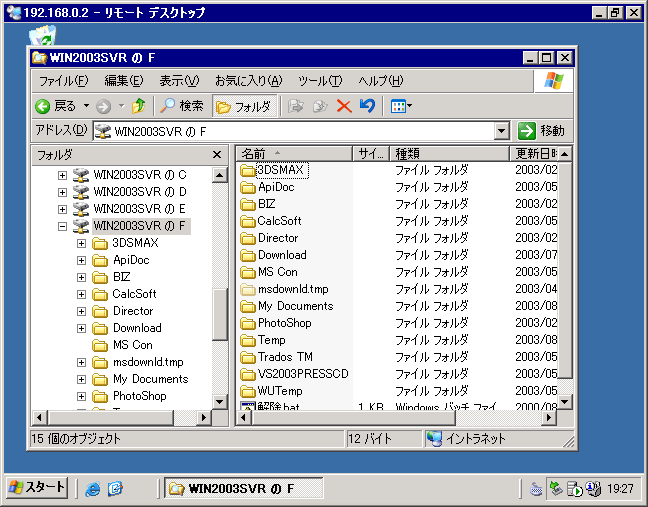Viewport: 648px width, 507px height.
Task: Click file list vertical scrollbar down arrow
Action: tap(565, 401)
